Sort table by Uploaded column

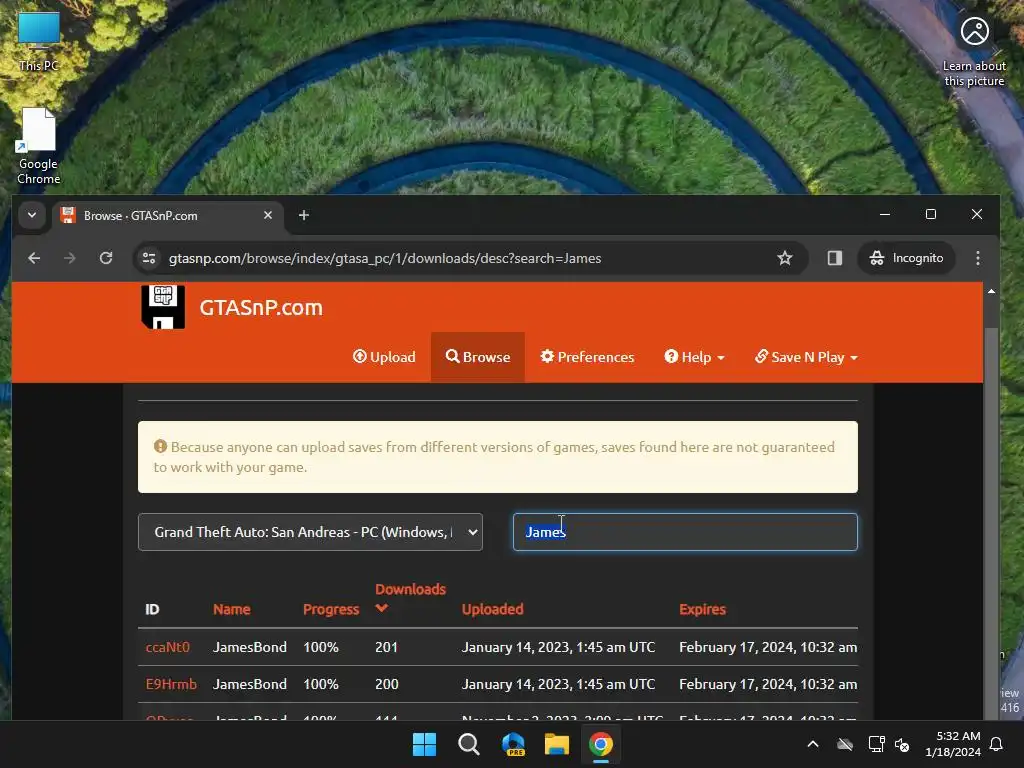492,609
